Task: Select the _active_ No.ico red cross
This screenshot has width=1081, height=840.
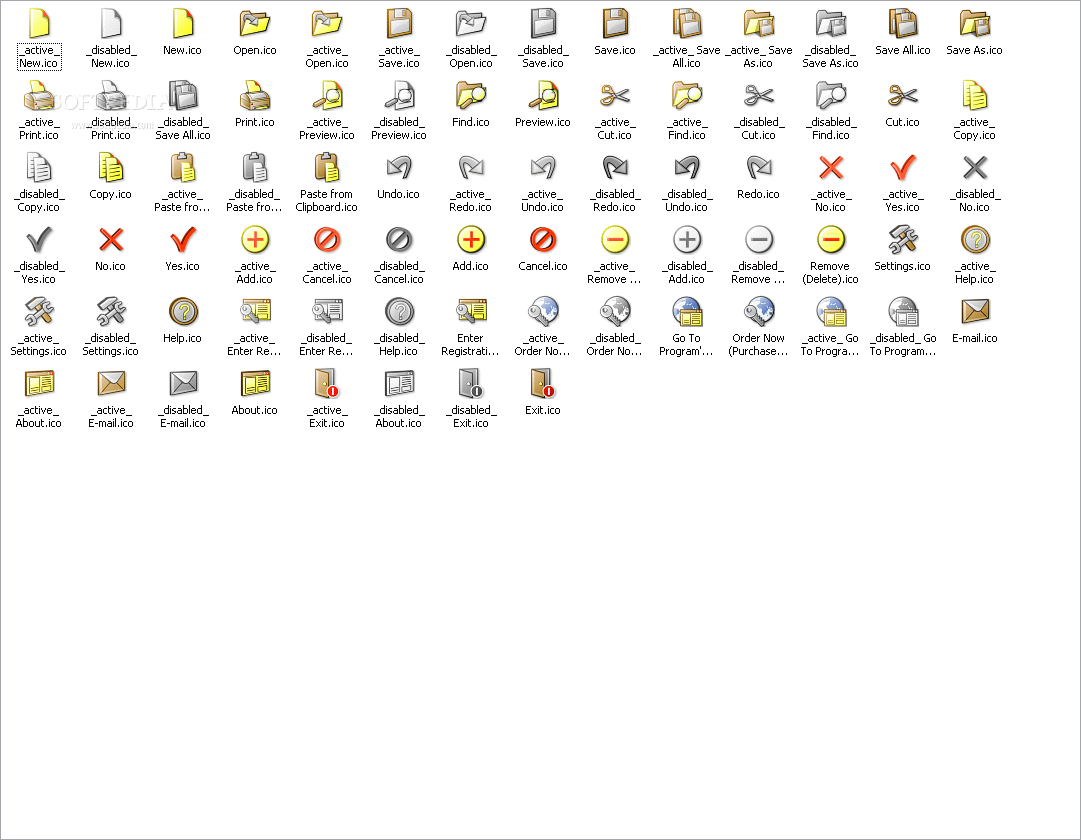Action: pyautogui.click(x=831, y=168)
